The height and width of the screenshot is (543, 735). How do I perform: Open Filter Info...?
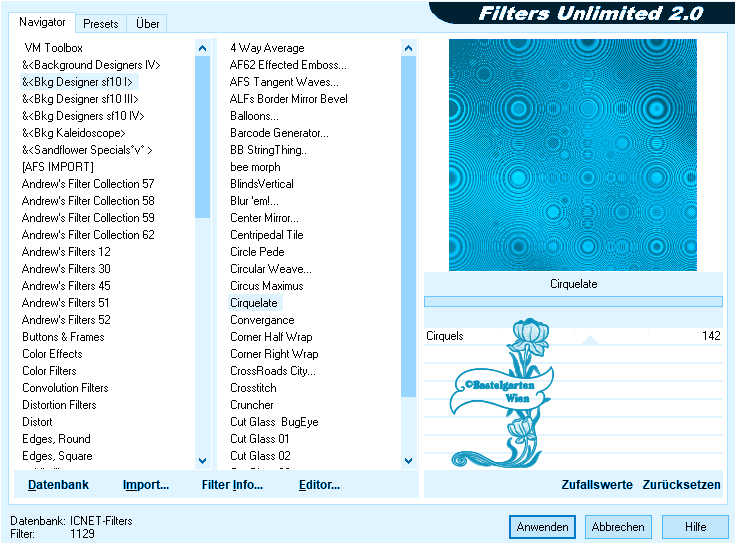[232, 484]
